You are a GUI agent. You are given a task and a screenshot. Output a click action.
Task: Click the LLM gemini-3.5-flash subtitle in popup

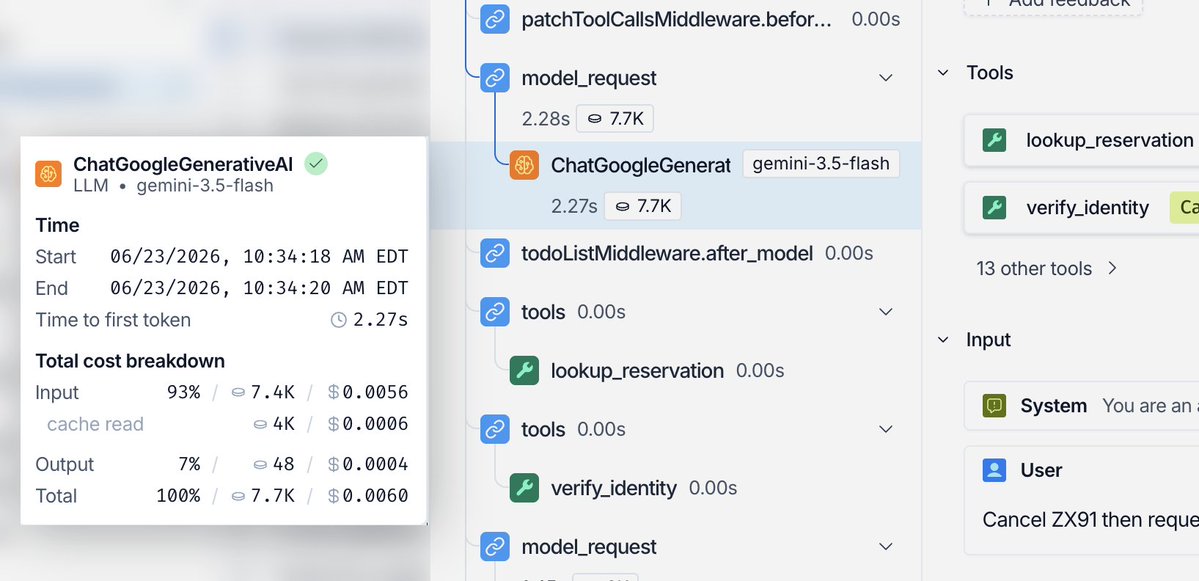[x=173, y=186]
